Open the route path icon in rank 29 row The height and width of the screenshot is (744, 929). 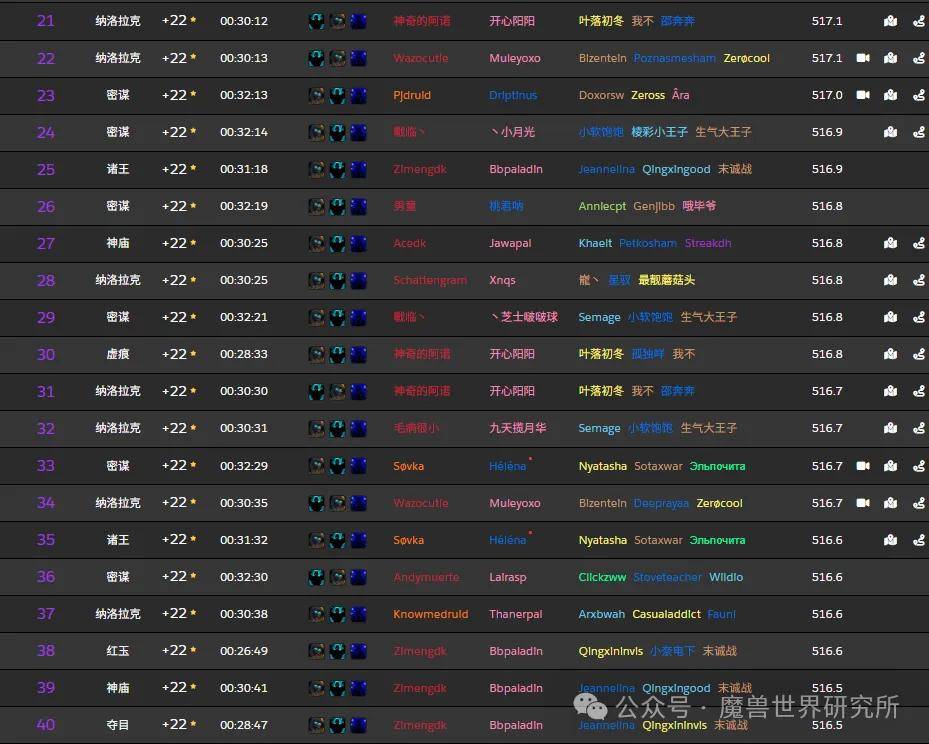coord(918,318)
